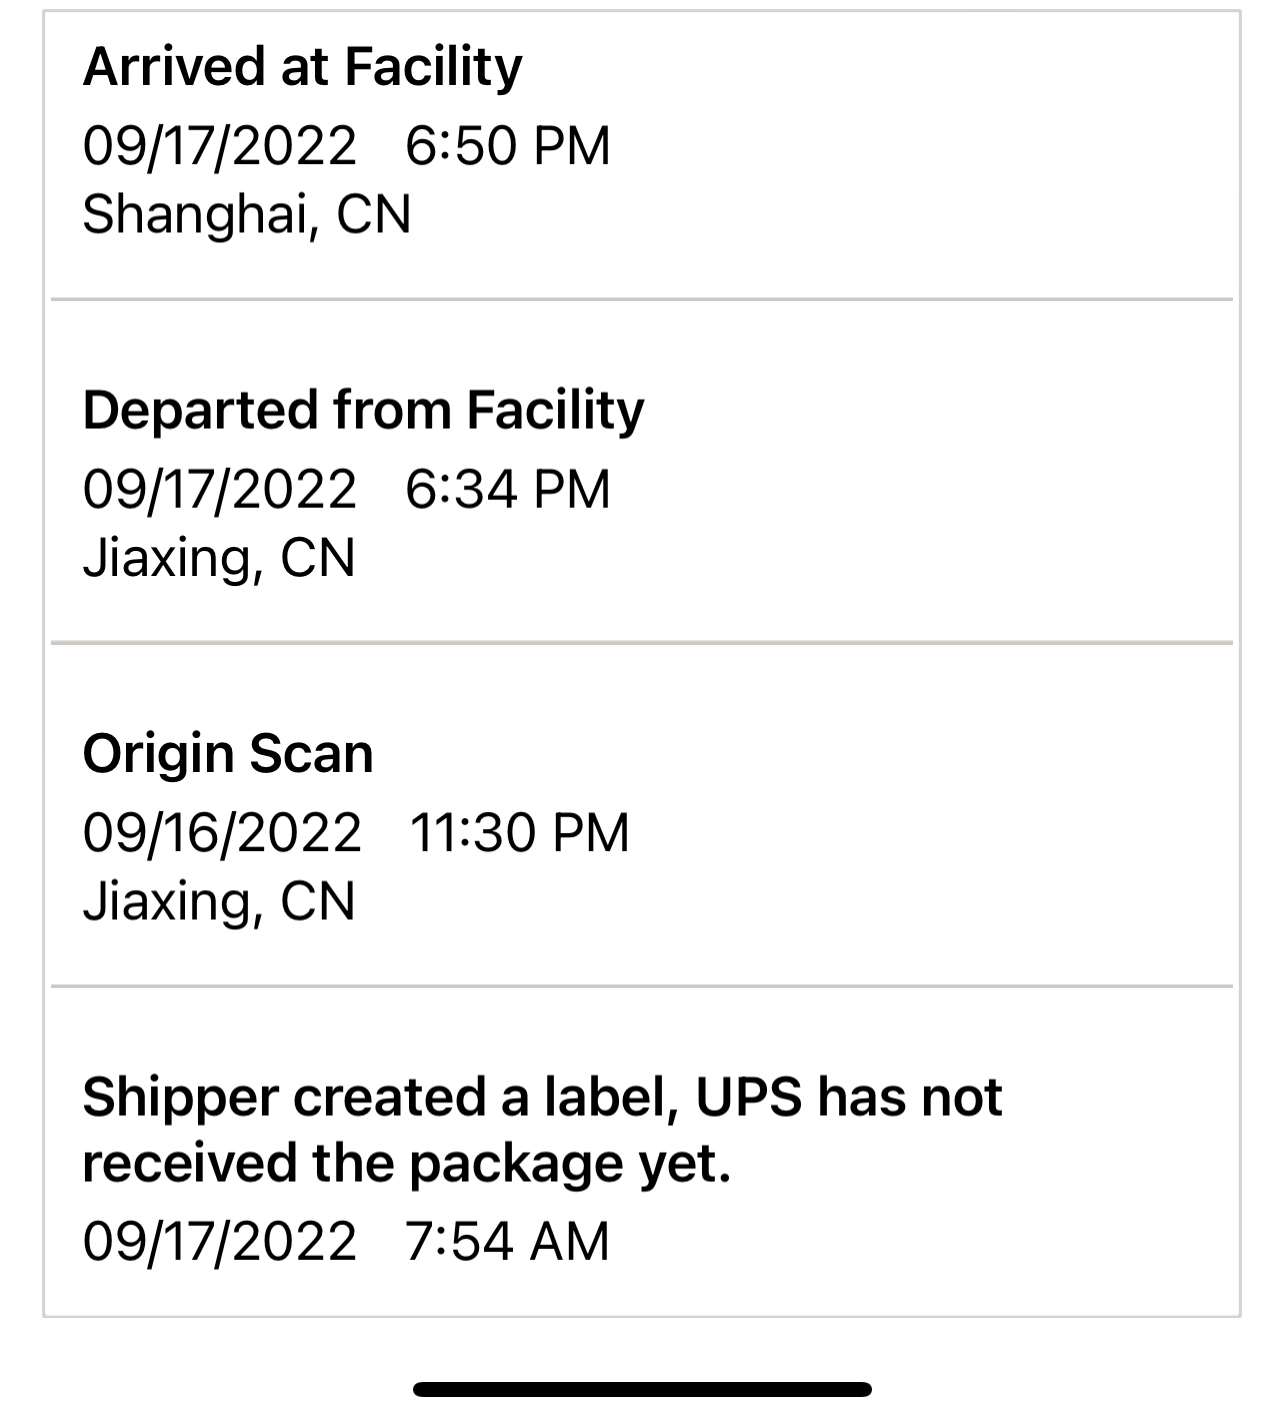
Task: Select the 7:54 AM label creation time
Action: tap(507, 1242)
